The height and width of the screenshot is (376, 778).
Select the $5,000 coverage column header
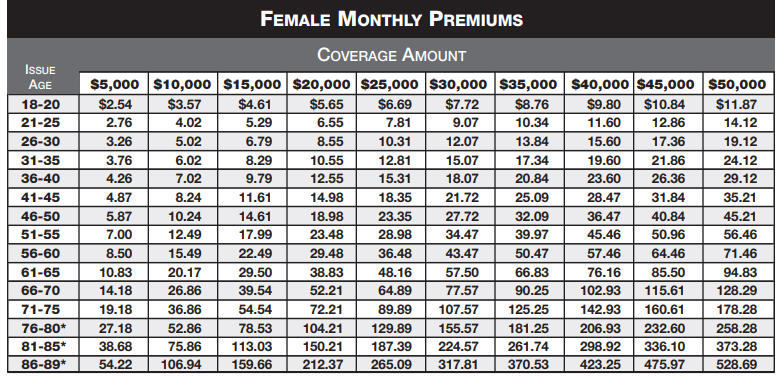(x=114, y=84)
